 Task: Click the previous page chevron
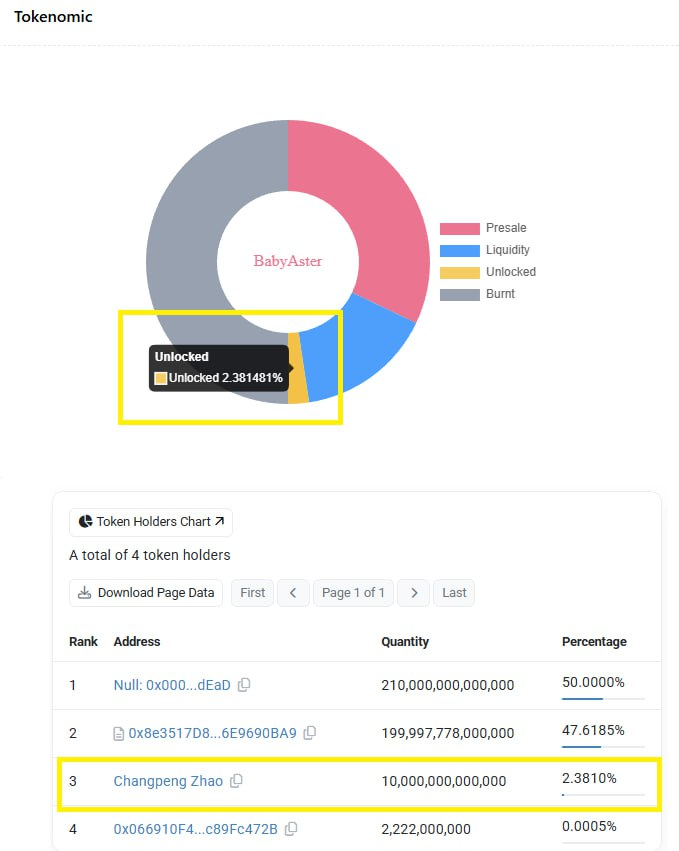tap(293, 593)
